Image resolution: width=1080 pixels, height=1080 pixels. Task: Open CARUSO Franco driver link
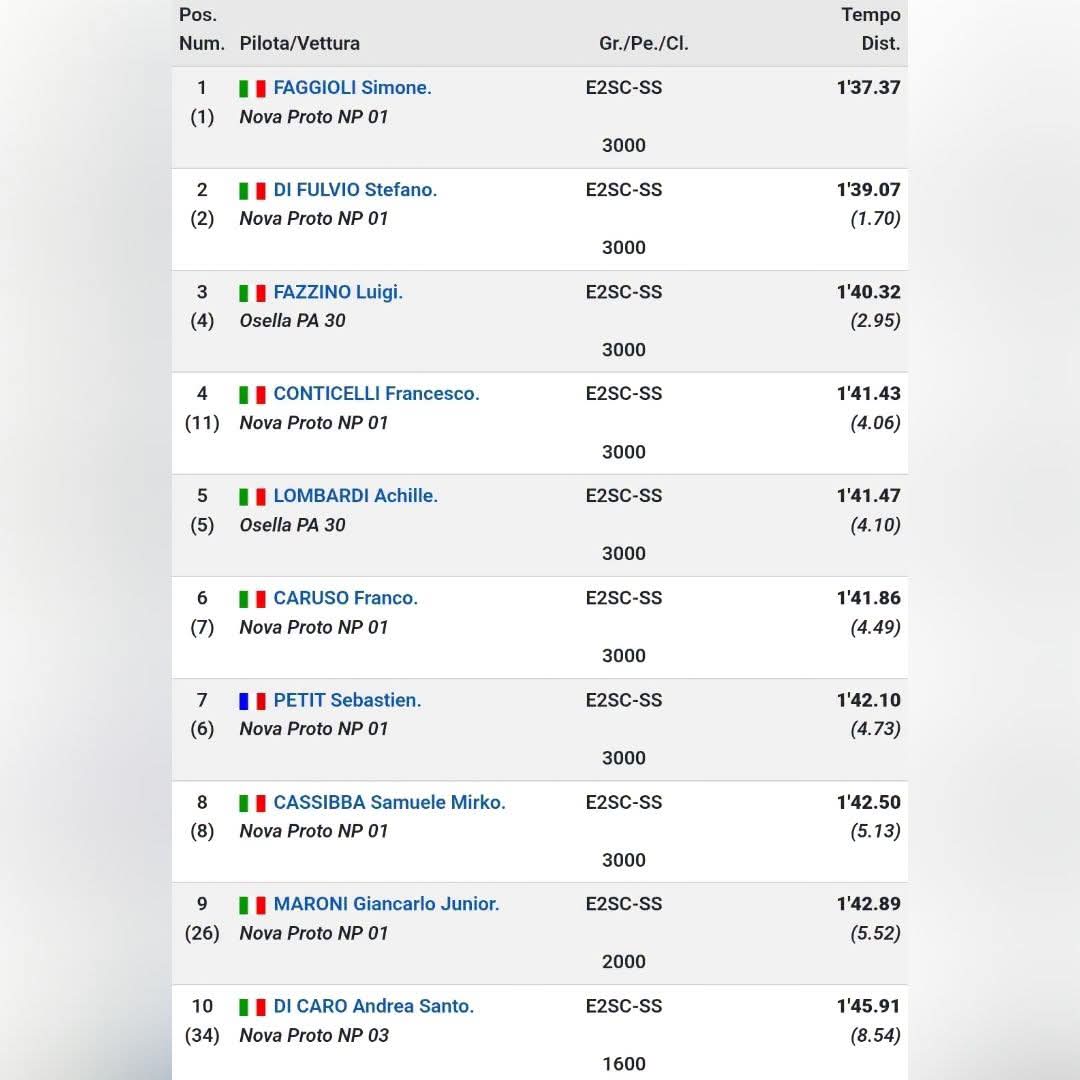pos(345,598)
